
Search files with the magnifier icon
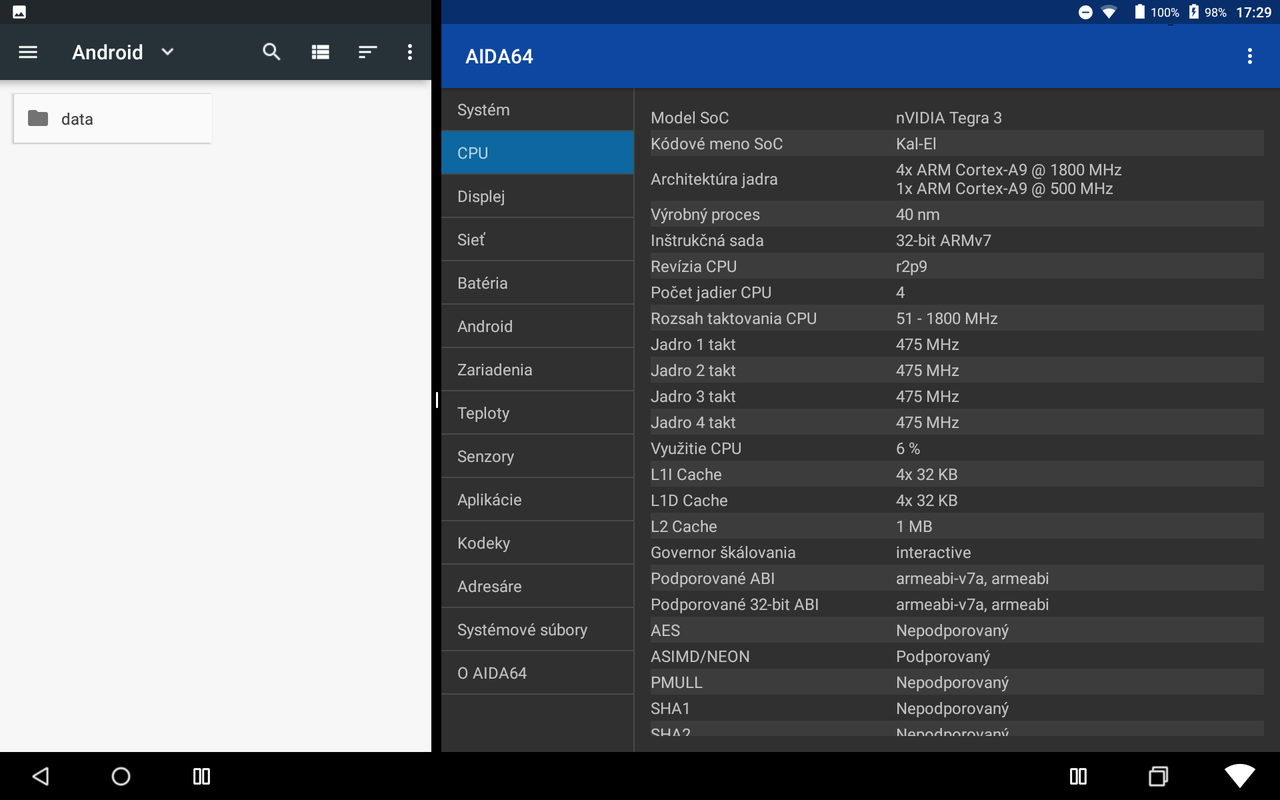coord(271,52)
